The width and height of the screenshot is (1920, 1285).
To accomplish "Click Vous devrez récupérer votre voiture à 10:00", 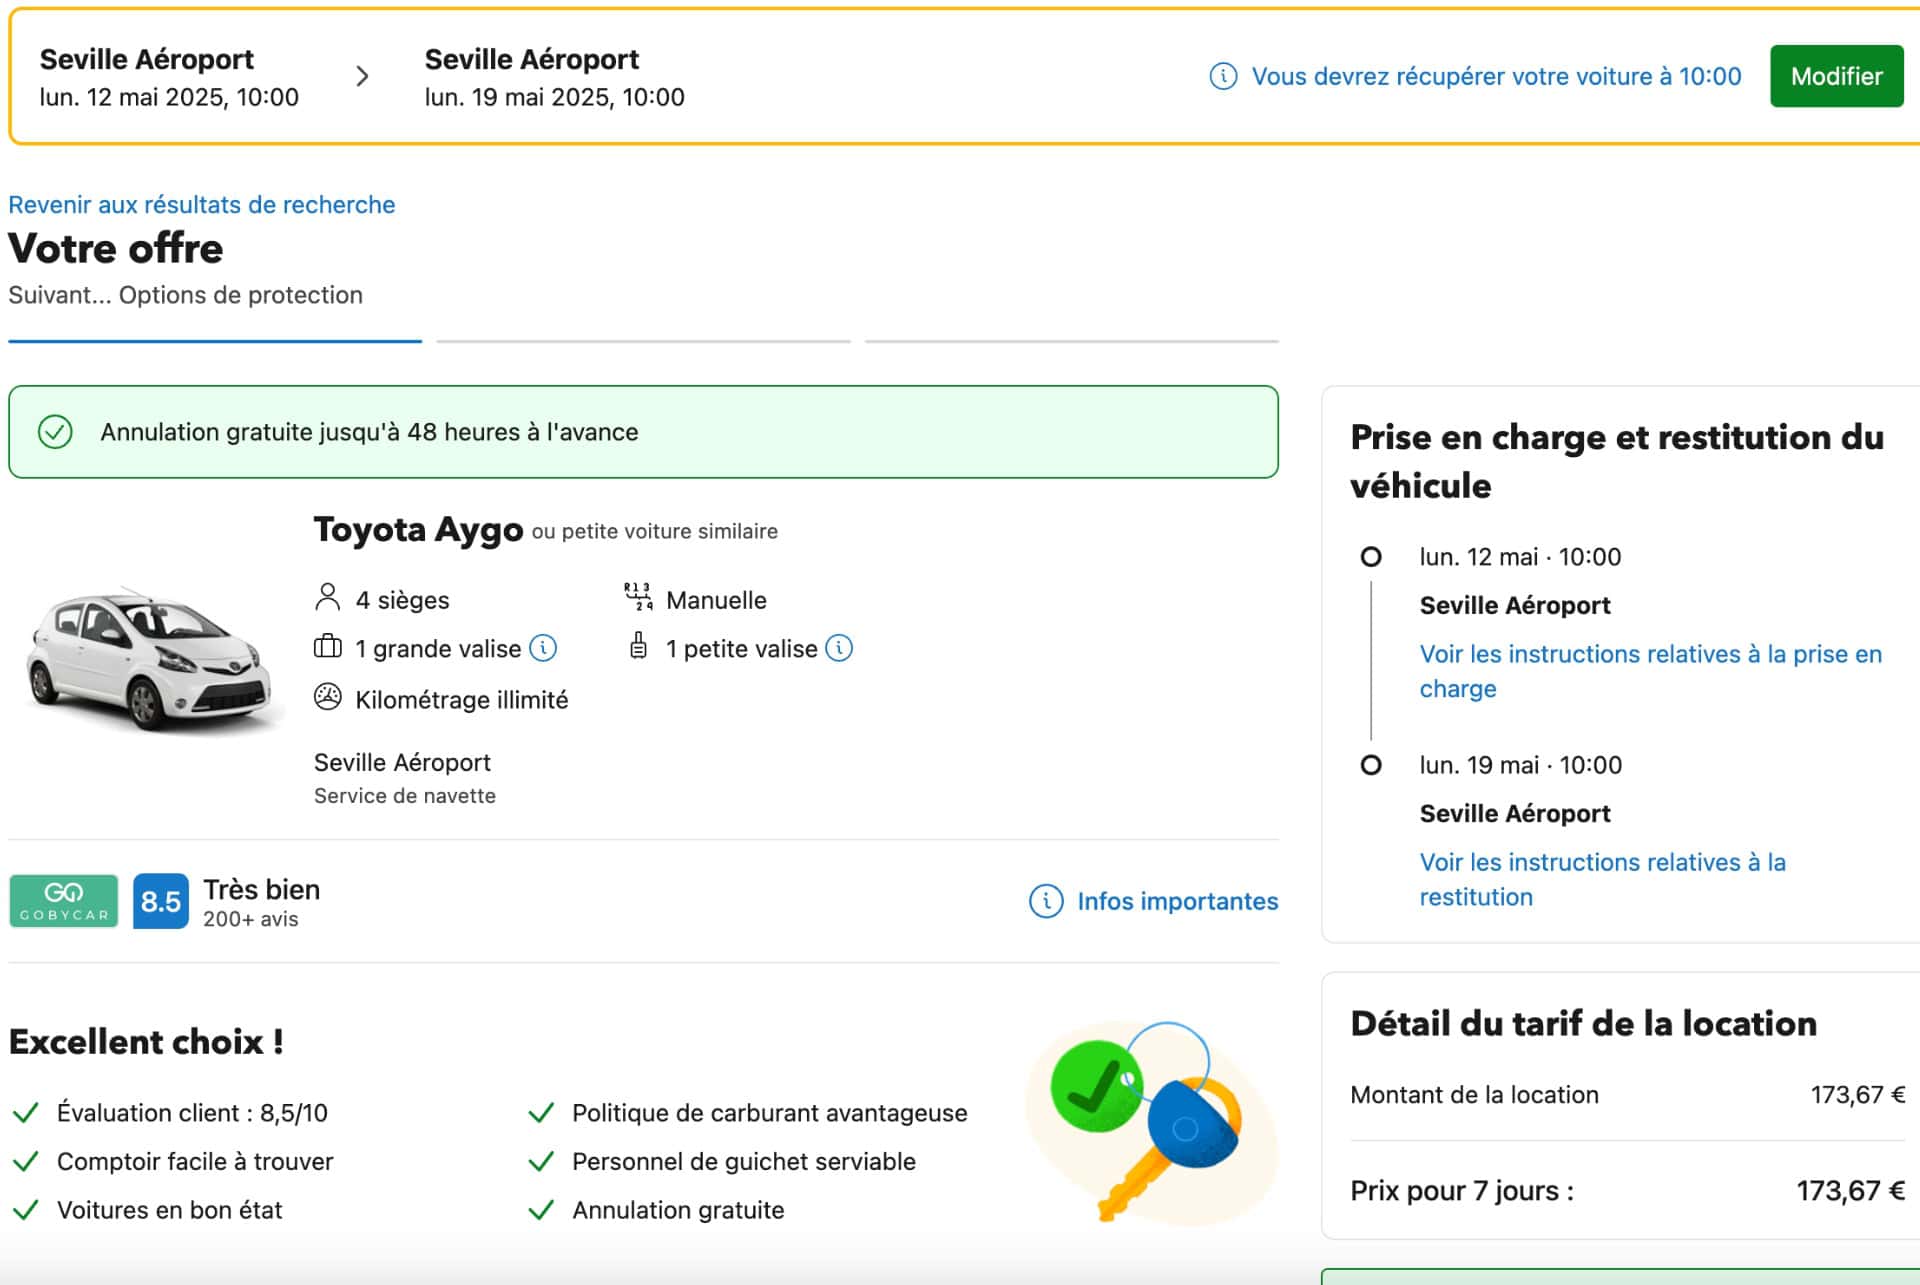I will [1496, 76].
